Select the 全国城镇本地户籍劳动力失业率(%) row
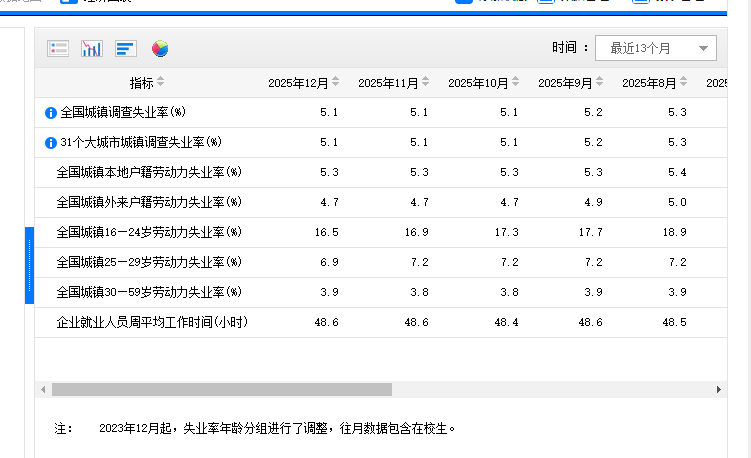This screenshot has width=751, height=458. [381, 172]
